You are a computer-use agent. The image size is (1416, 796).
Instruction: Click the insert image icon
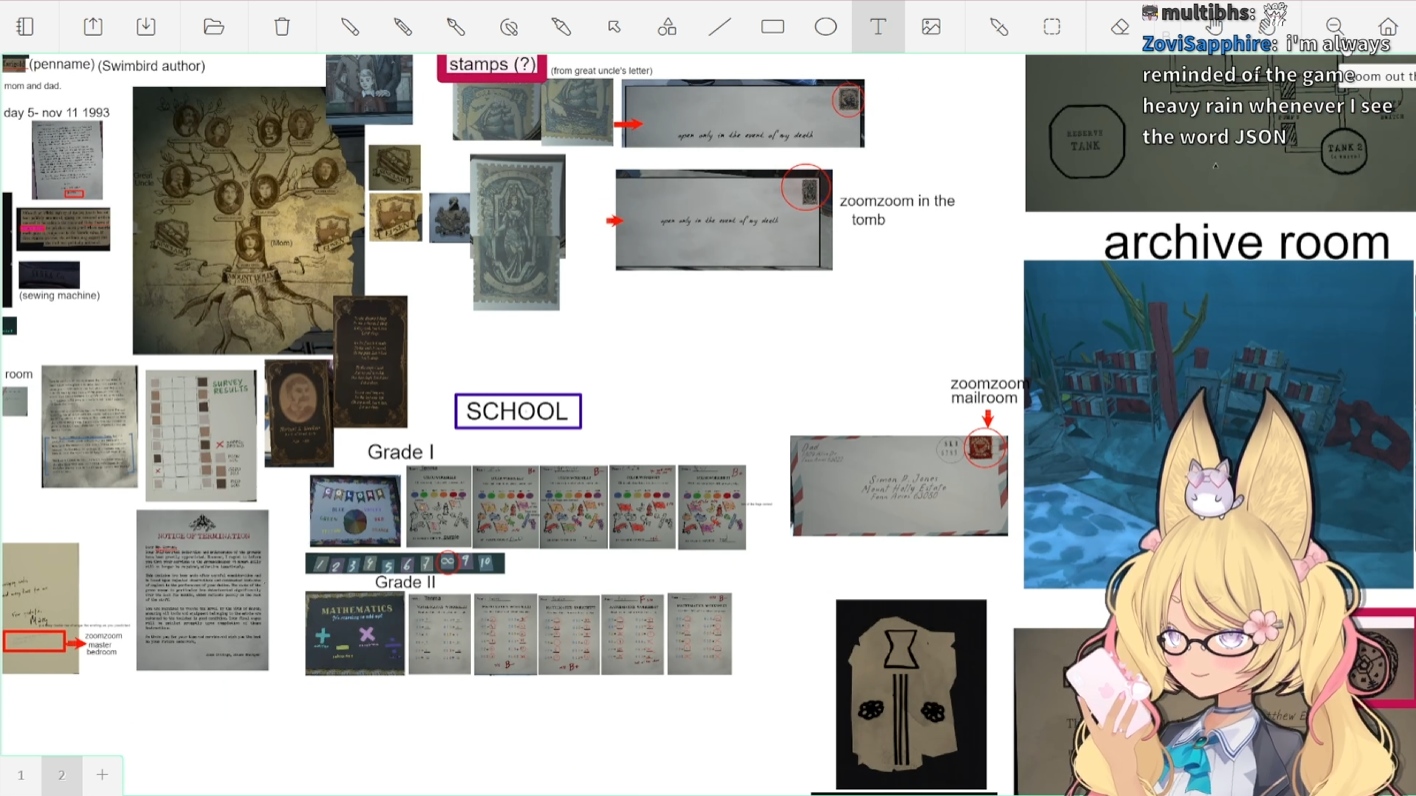coord(931,27)
